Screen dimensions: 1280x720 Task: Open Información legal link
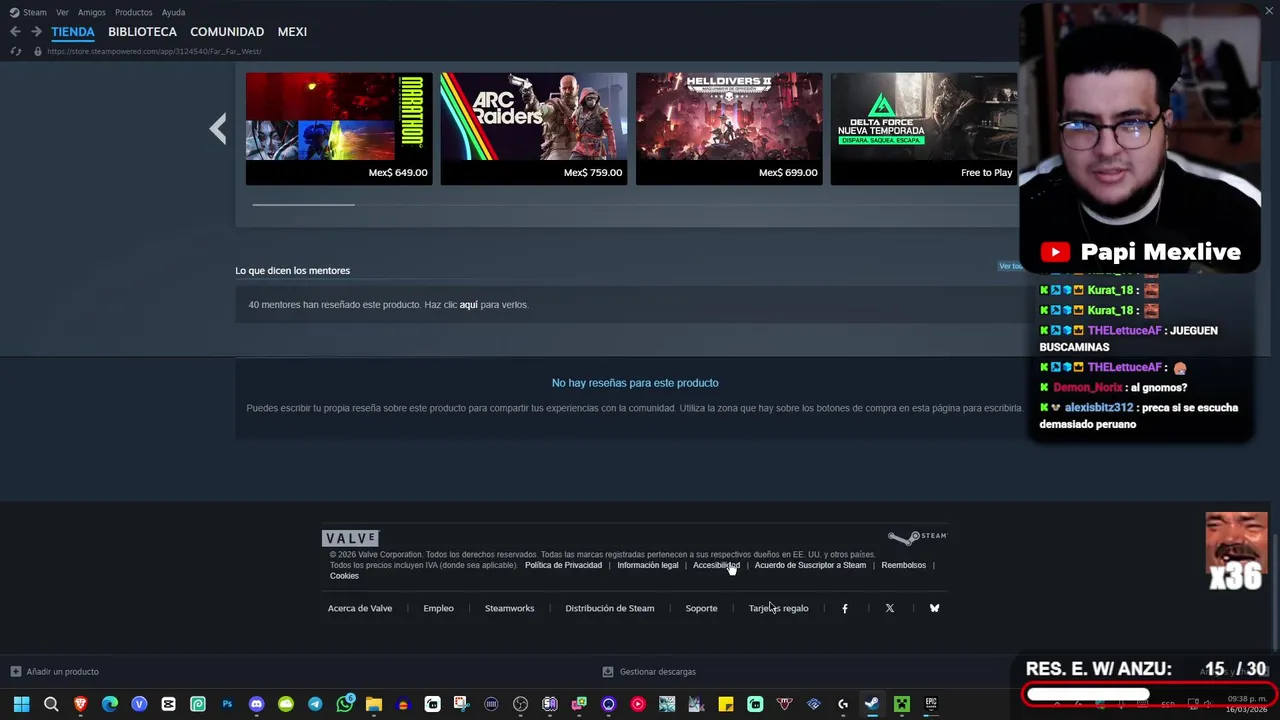[648, 565]
